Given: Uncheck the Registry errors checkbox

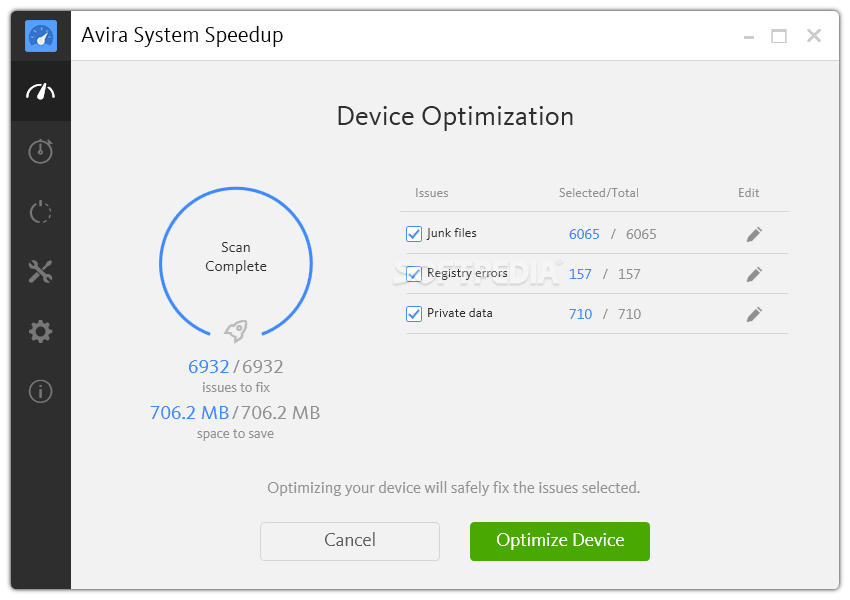Looking at the screenshot, I should [x=414, y=274].
